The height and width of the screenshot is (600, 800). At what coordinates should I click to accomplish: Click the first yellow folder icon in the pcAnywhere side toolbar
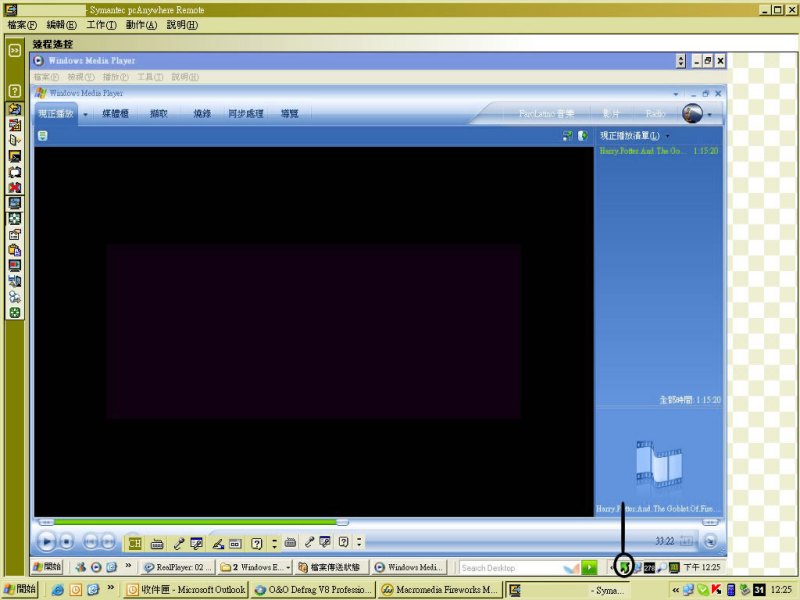pos(15,109)
